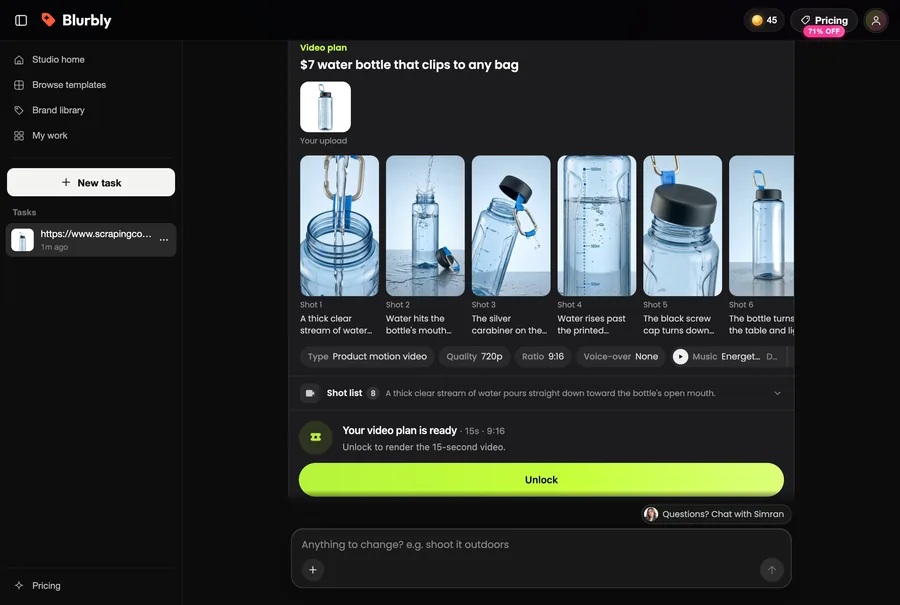Click the green ticket icon beside video plan ready

click(316, 437)
